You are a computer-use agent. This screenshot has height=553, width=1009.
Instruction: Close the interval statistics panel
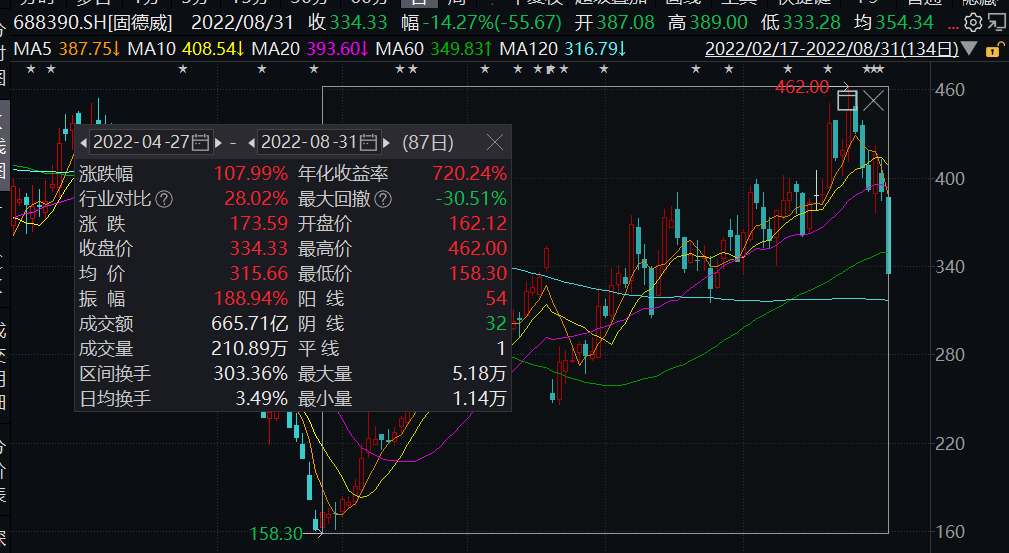494,142
